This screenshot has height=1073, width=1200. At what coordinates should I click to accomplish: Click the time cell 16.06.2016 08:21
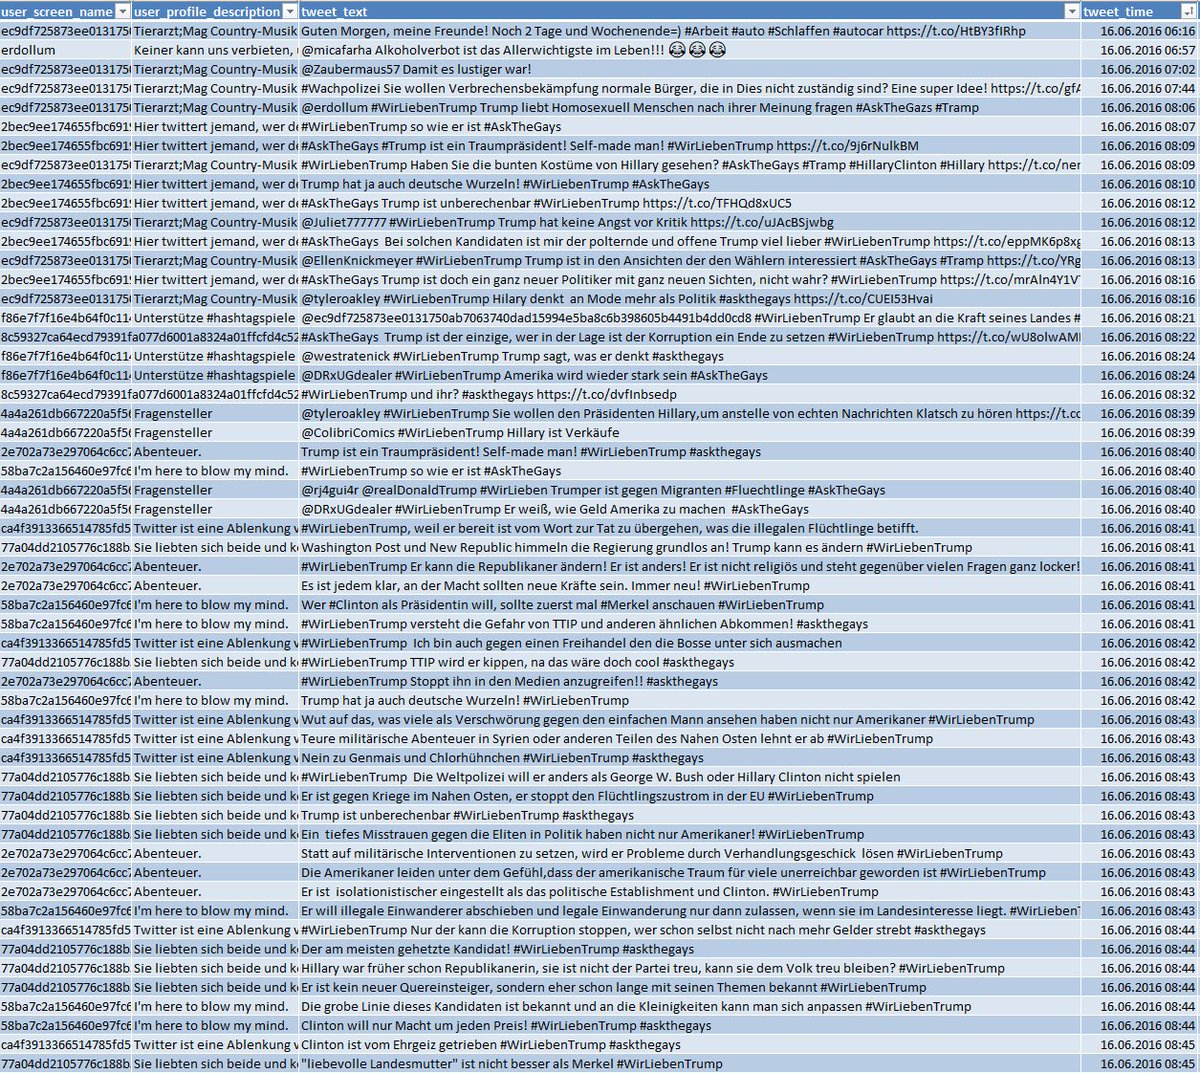click(1139, 318)
